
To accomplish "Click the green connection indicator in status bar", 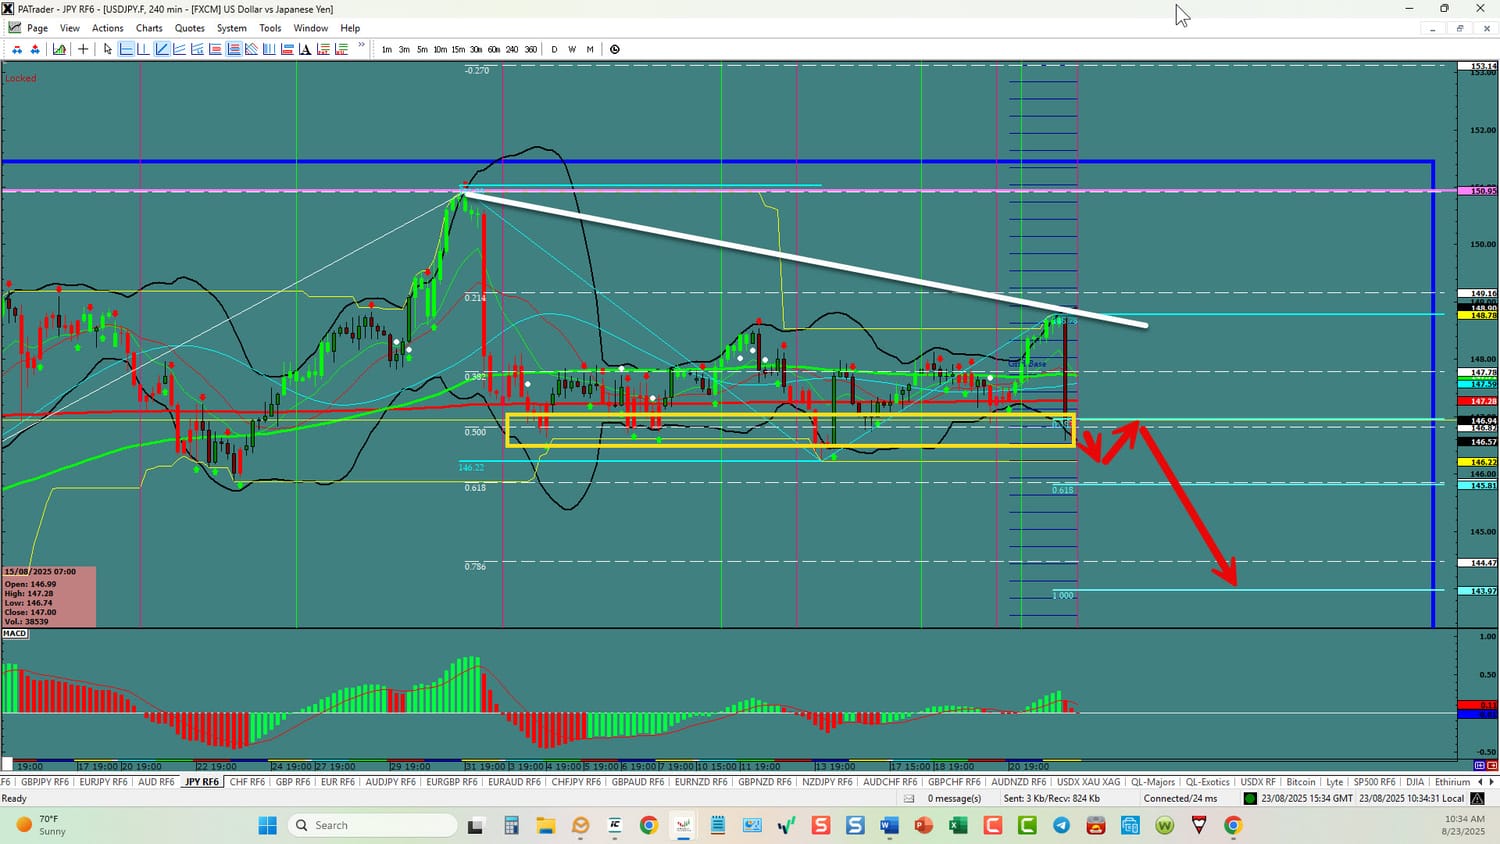I will 1250,798.
